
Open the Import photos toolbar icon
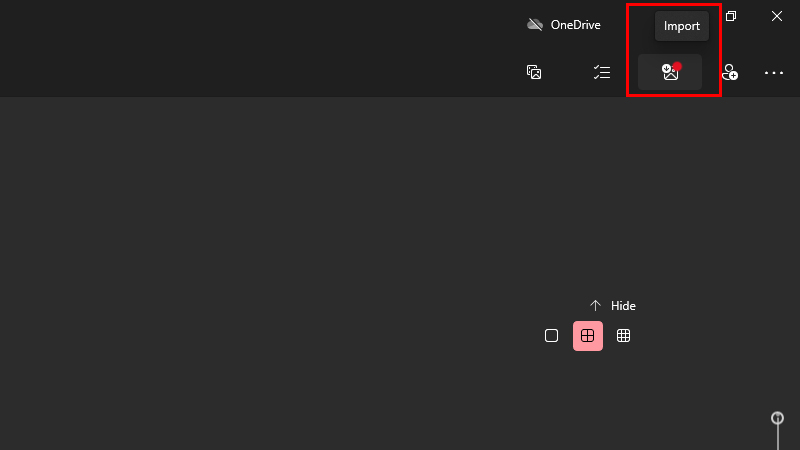[x=670, y=72]
